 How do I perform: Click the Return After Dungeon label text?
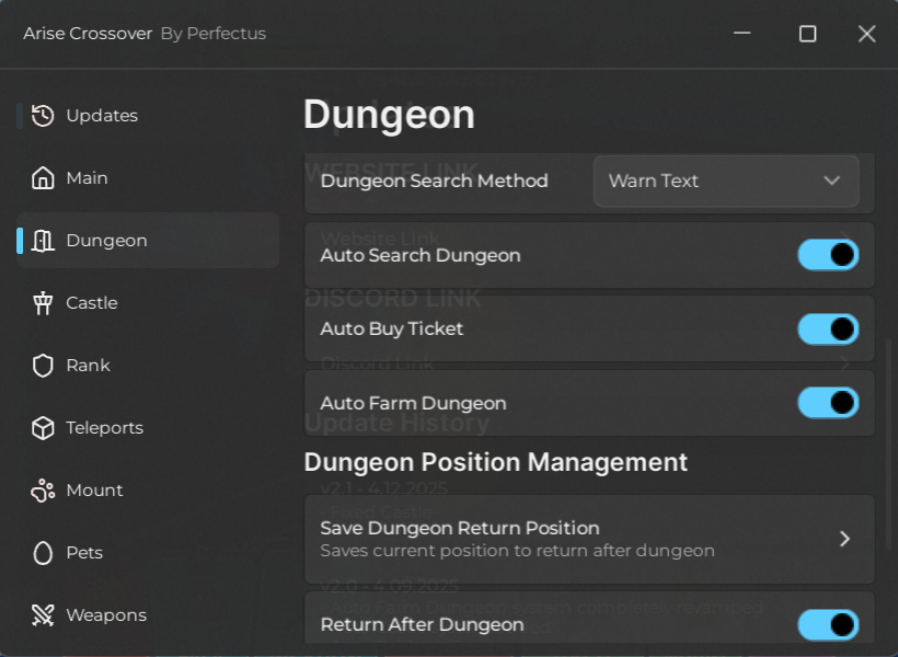click(x=422, y=624)
